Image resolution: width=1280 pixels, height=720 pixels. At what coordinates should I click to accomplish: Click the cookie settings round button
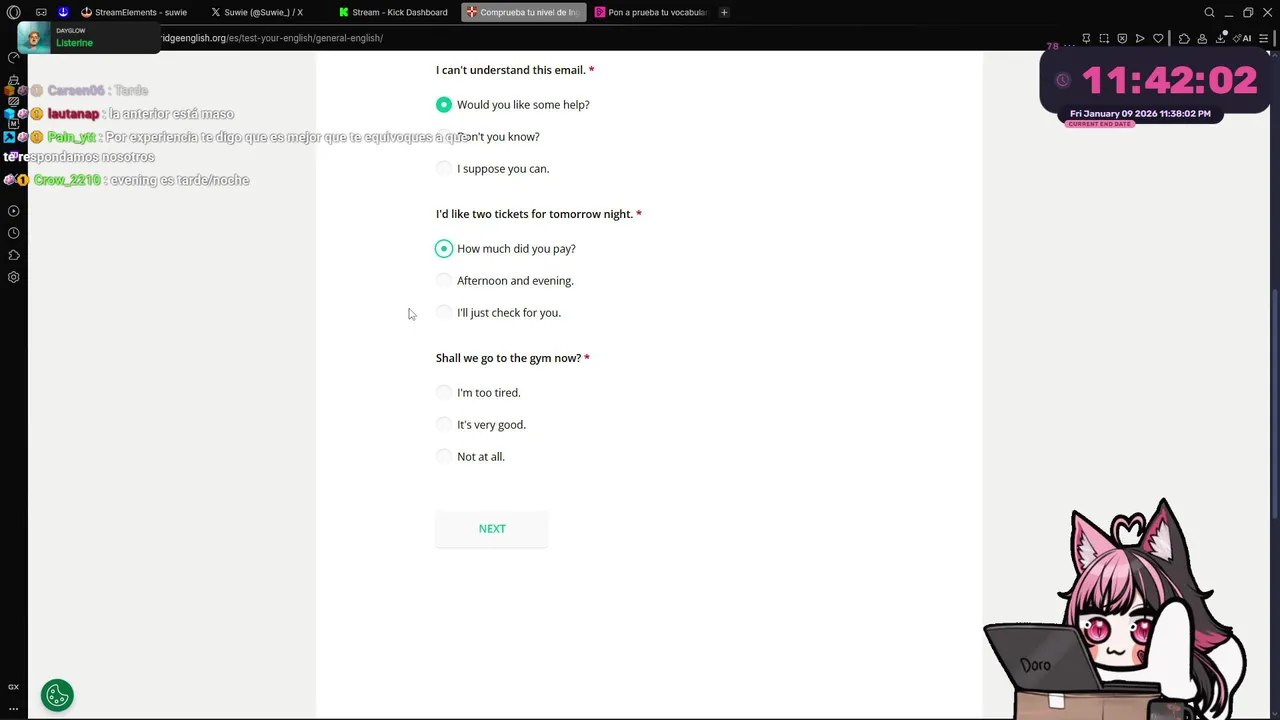[x=57, y=695]
